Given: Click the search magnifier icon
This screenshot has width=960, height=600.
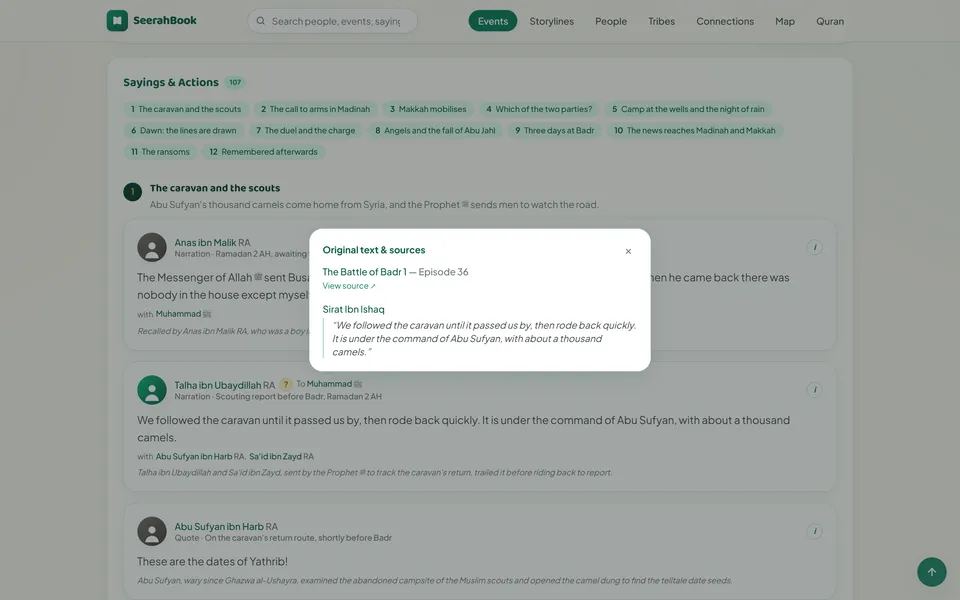Looking at the screenshot, I should point(261,21).
